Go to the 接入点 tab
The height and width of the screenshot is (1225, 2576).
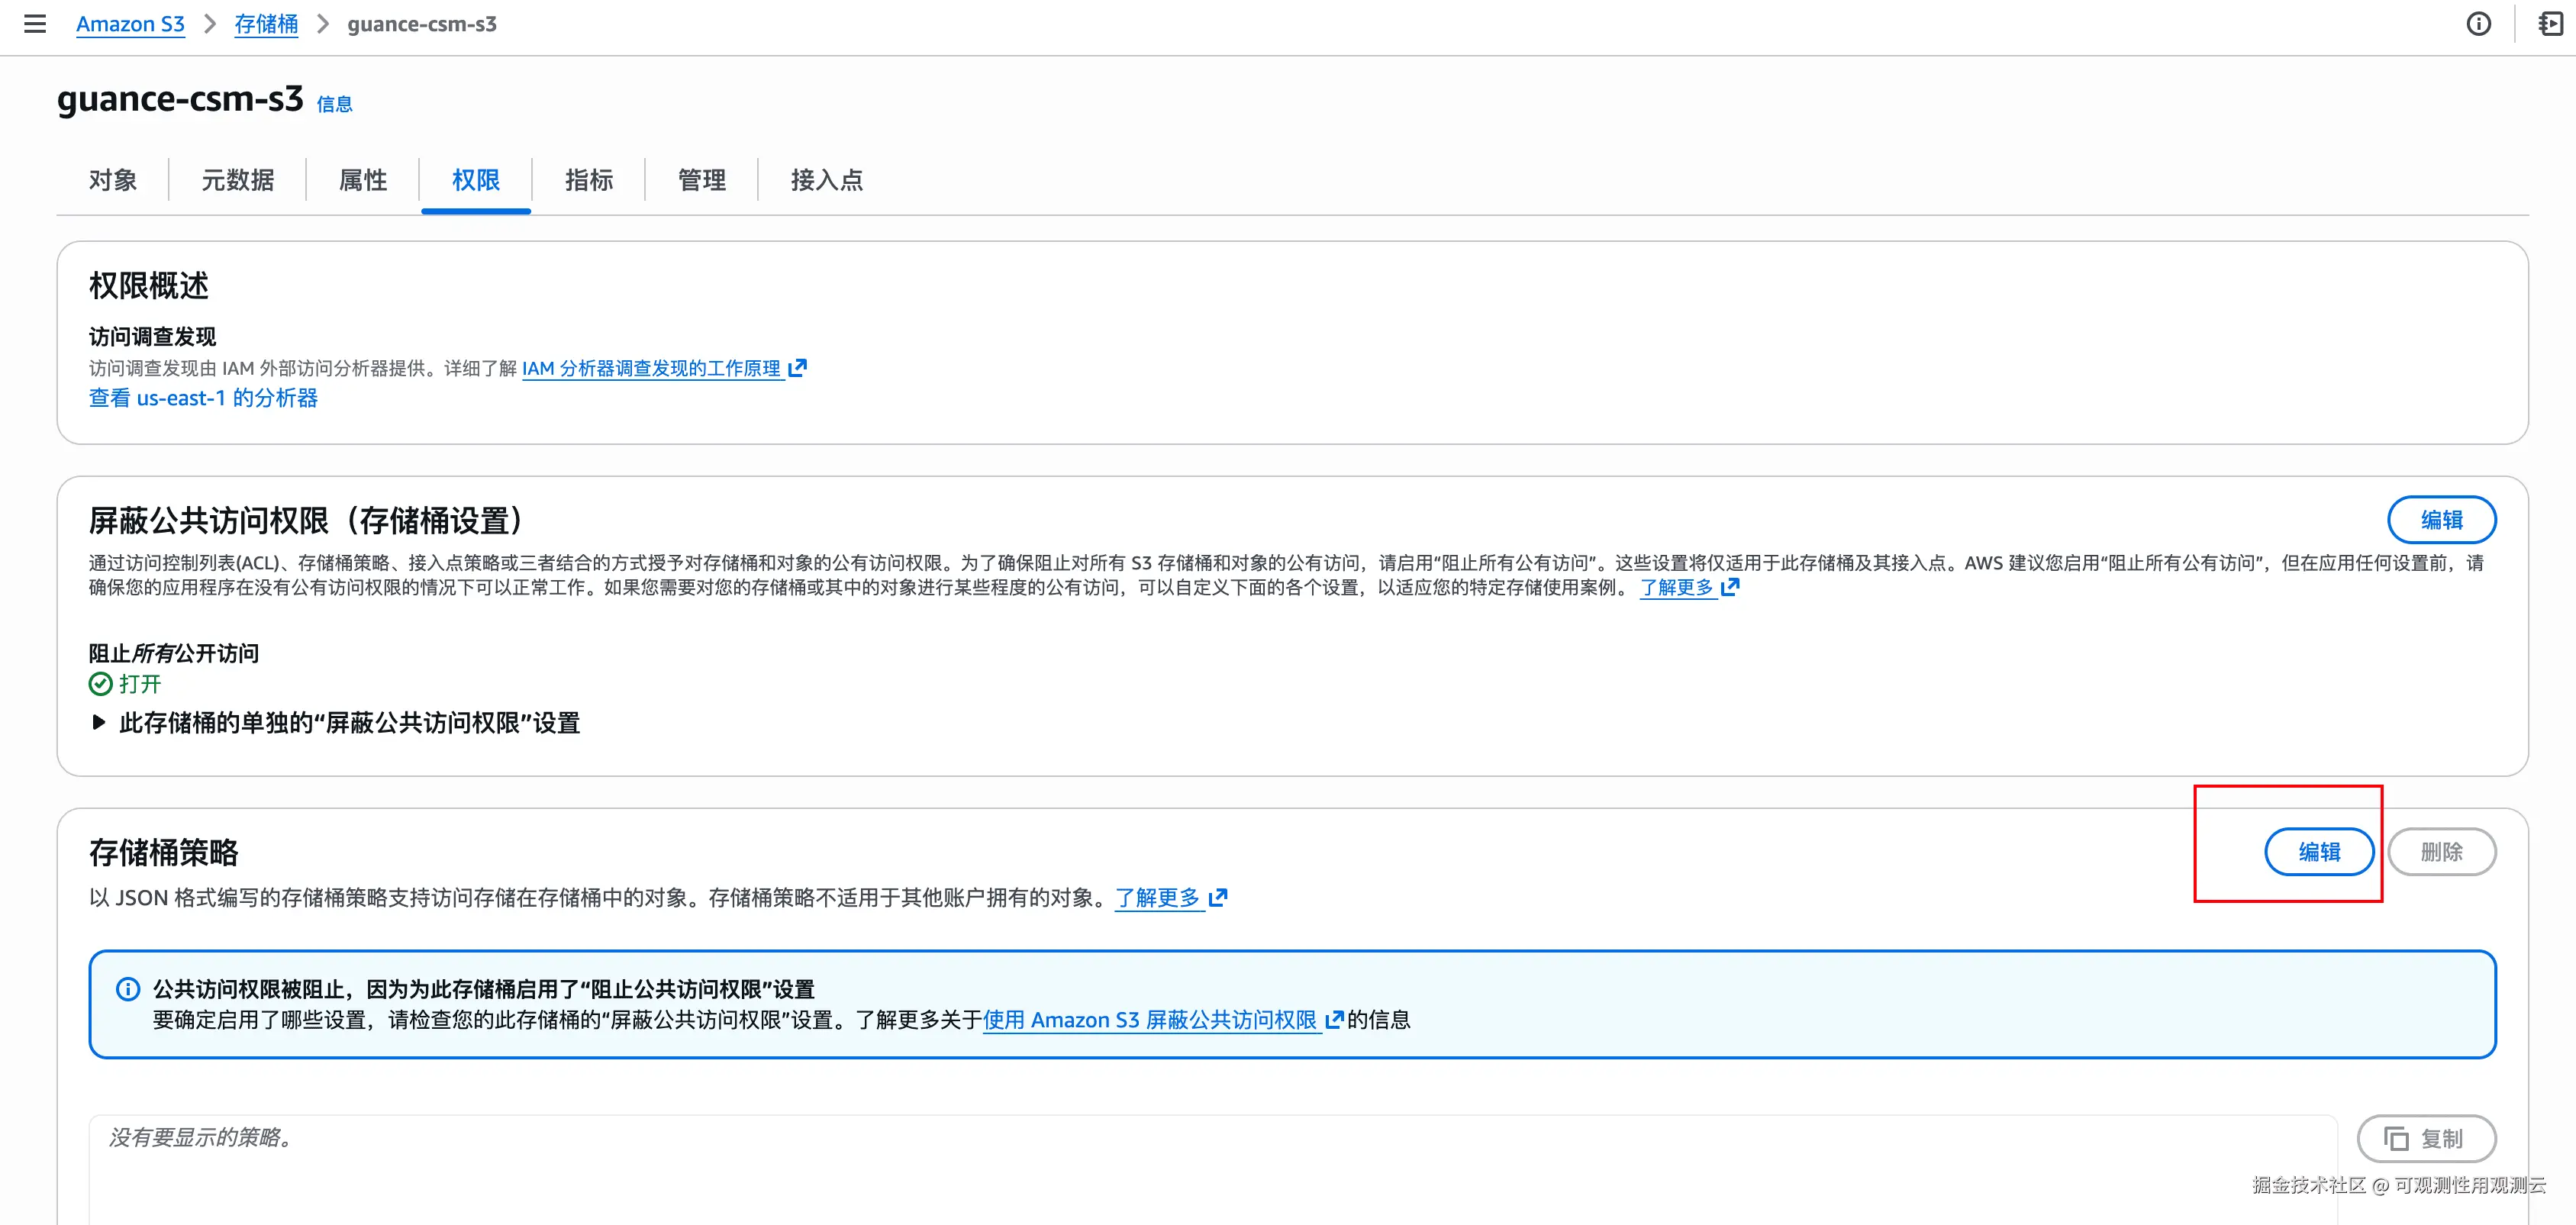[x=826, y=180]
